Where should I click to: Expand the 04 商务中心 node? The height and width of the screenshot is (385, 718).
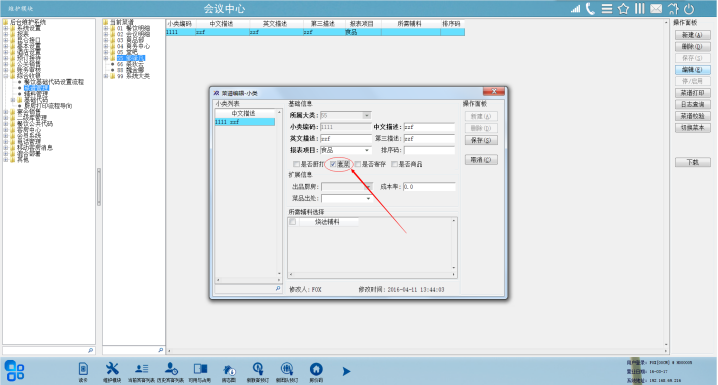(x=106, y=46)
